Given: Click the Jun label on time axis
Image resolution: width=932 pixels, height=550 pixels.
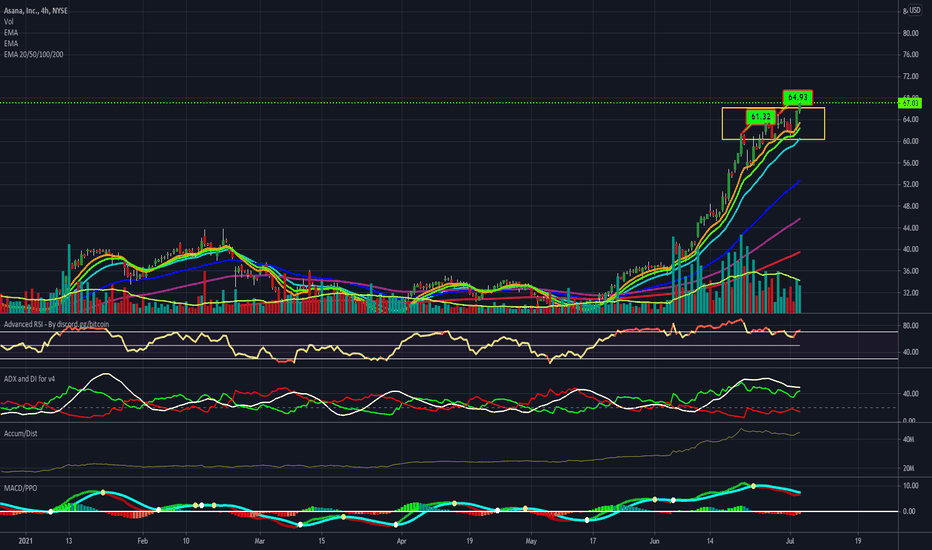Looking at the screenshot, I should pos(654,541).
